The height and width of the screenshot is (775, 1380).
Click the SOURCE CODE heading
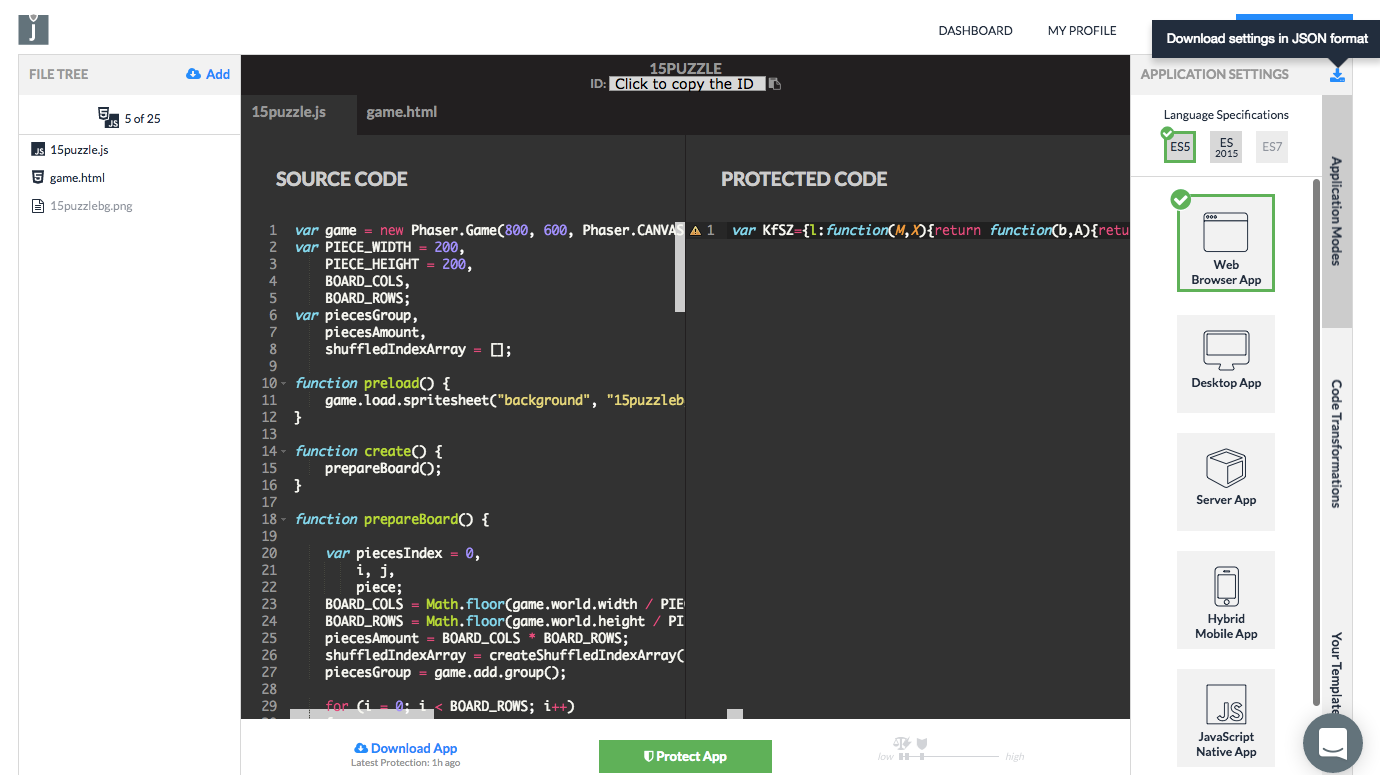(x=342, y=179)
